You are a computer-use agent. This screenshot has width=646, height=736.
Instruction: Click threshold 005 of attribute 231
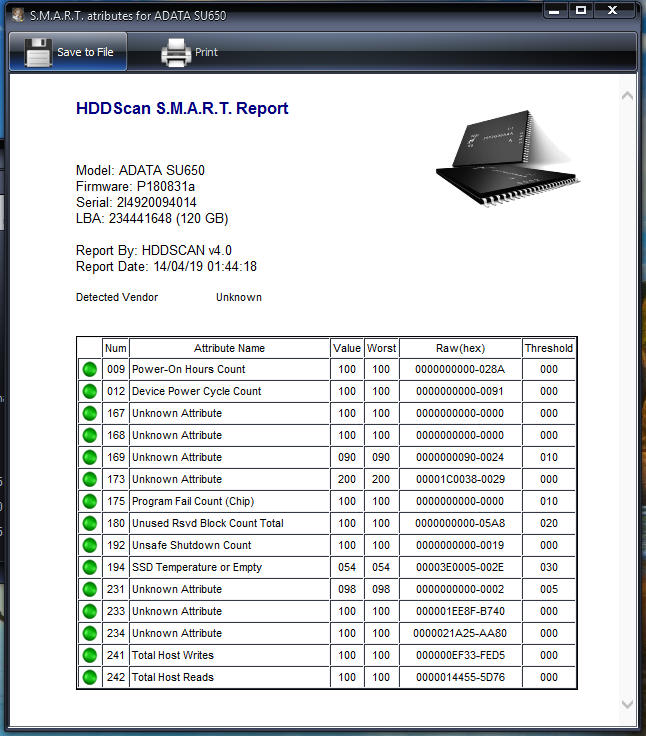point(549,590)
